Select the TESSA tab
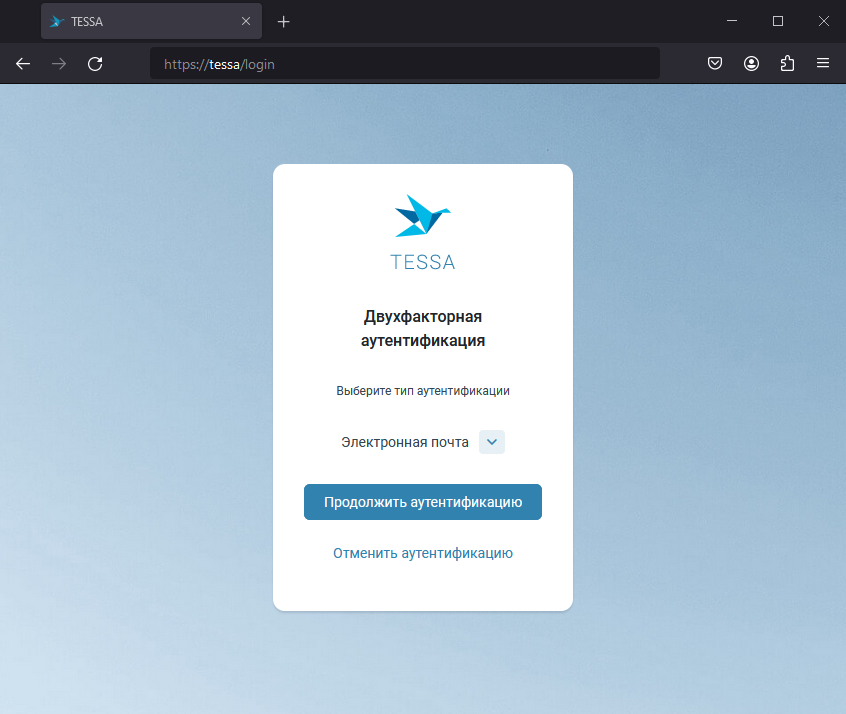Screen dimensions: 846x714 140,21
